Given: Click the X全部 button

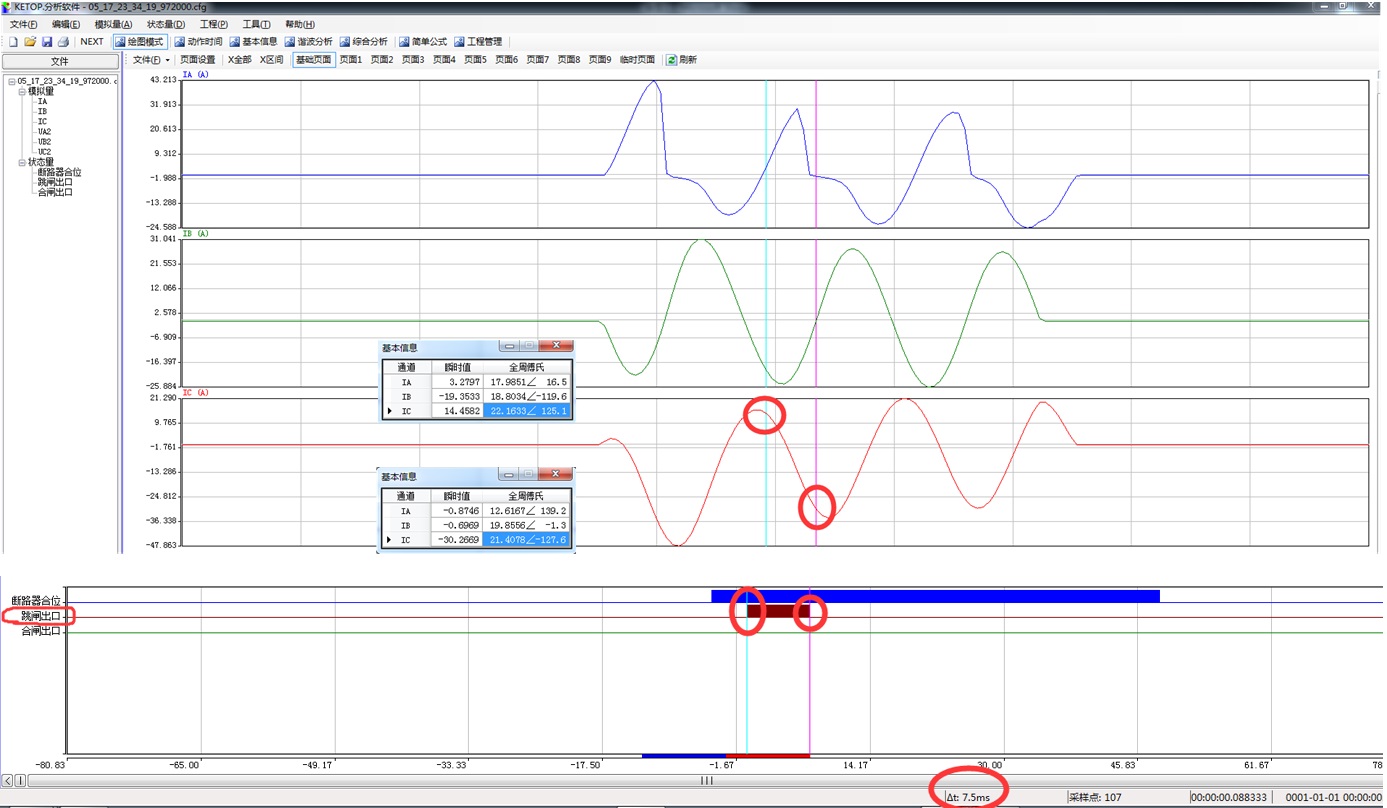Looking at the screenshot, I should pyautogui.click(x=239, y=60).
